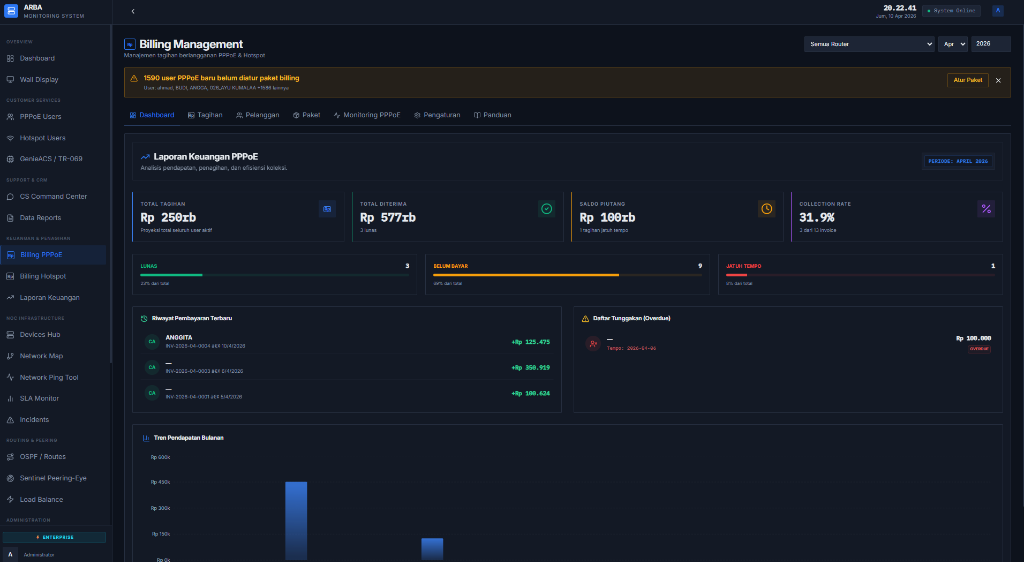Switch to the Pelanggan tab

[257, 115]
